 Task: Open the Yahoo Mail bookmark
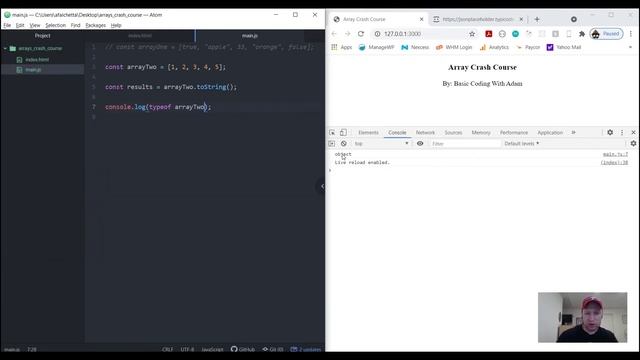coord(564,47)
